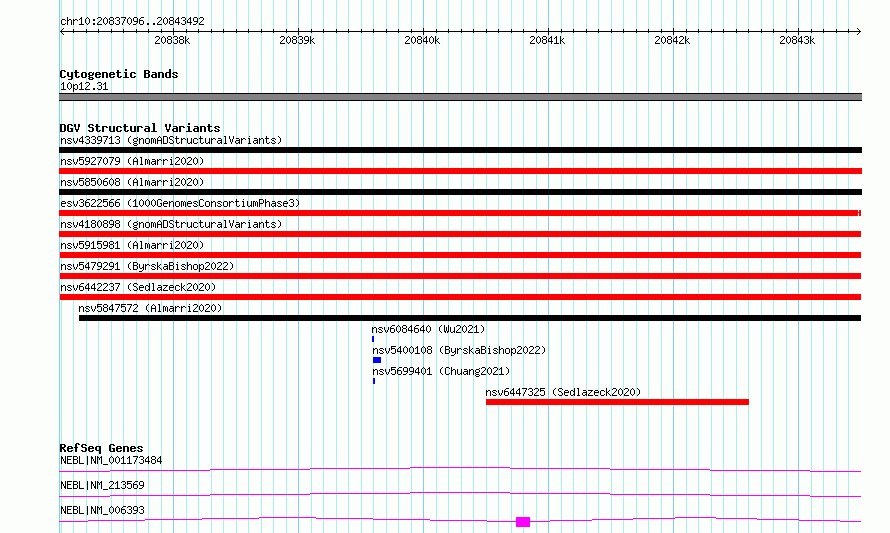Open nsv5400108 (ByrskaBishop2022) label
The height and width of the screenshot is (533, 890).
point(459,350)
